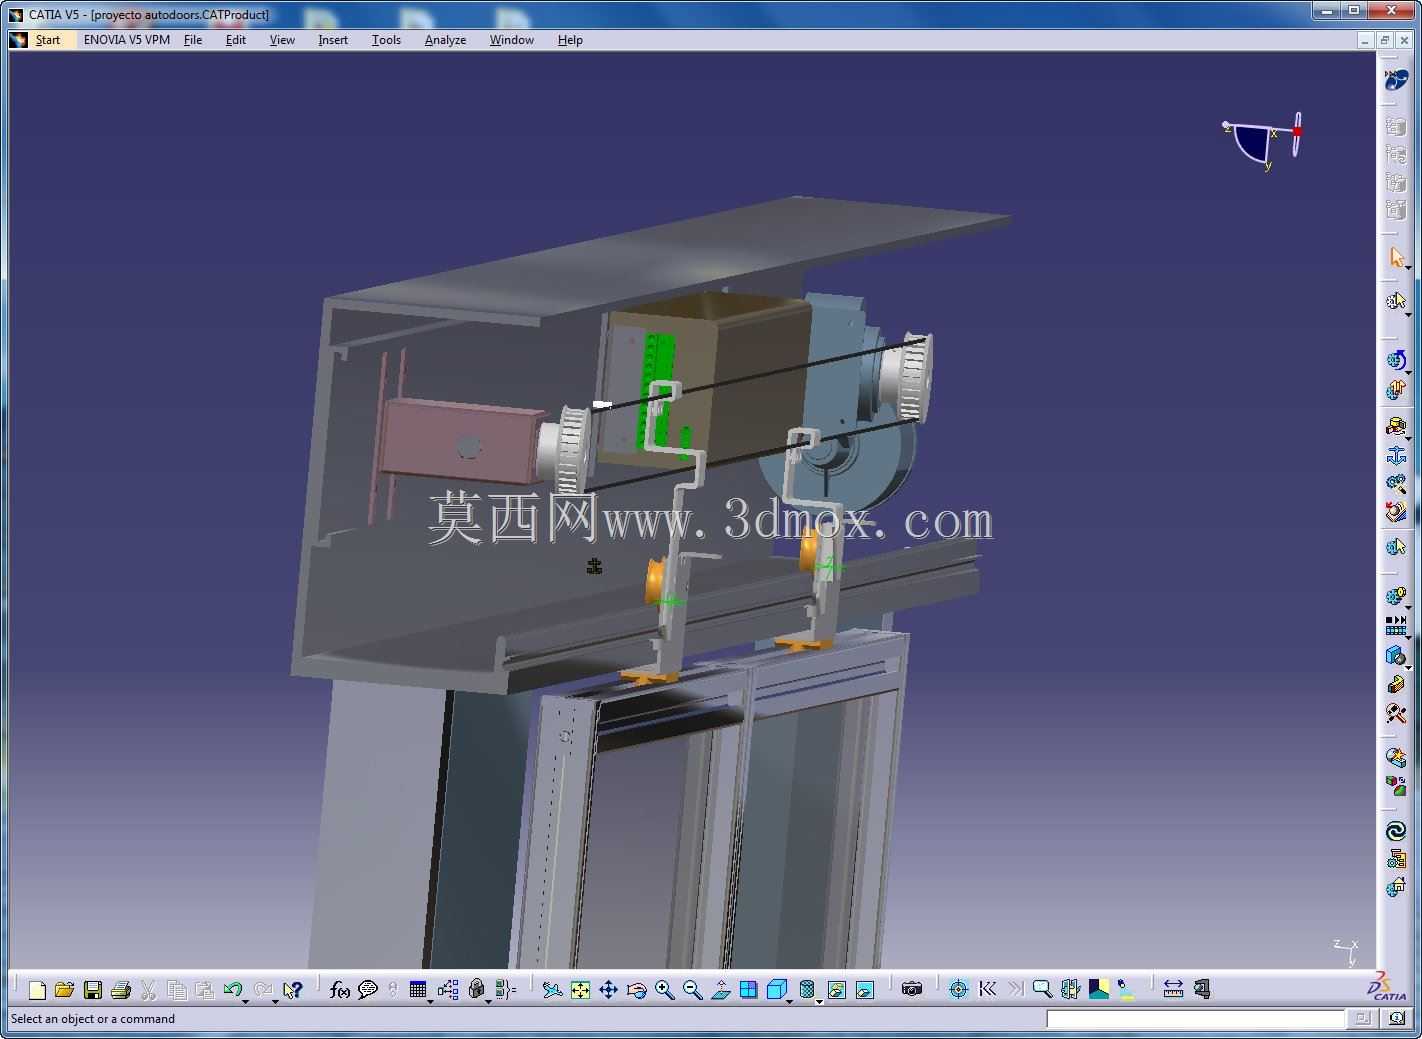Viewport: 1422px width, 1039px height.
Task: Click the Fix Component anchor icon
Action: pos(1396,456)
